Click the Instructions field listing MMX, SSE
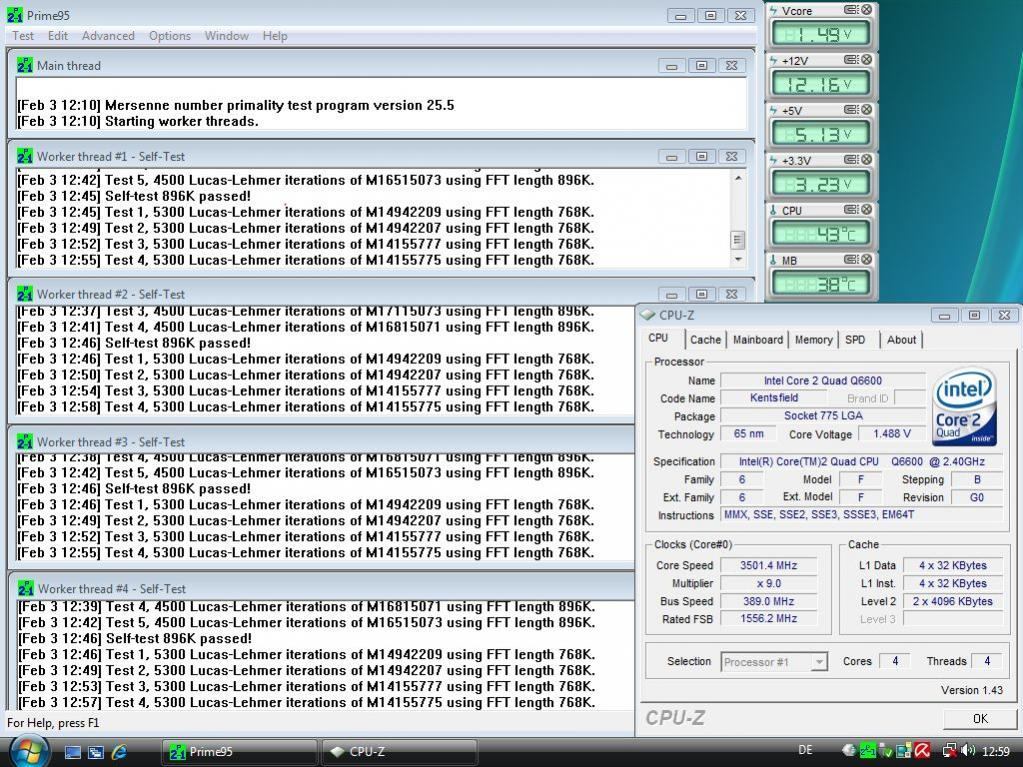The image size is (1023, 767). [x=863, y=515]
